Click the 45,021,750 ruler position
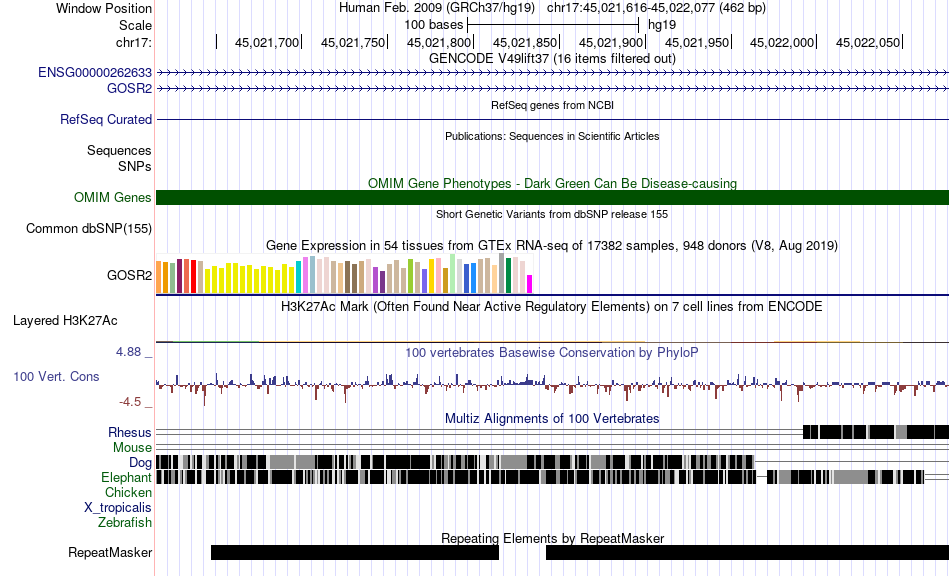The height and width of the screenshot is (576, 950). [353, 42]
